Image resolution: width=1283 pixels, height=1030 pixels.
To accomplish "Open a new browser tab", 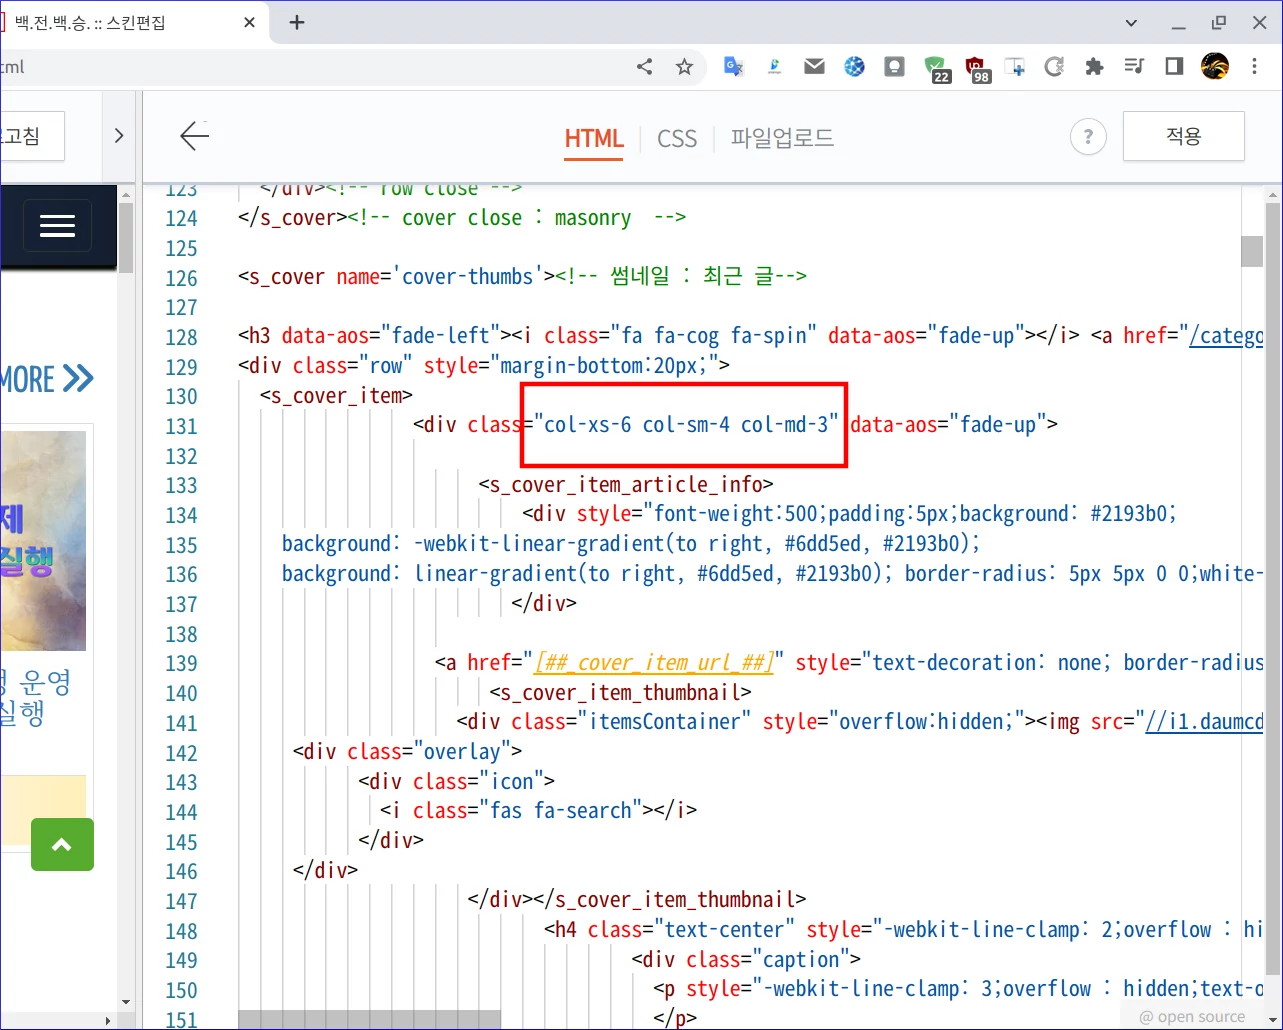I will 297,22.
